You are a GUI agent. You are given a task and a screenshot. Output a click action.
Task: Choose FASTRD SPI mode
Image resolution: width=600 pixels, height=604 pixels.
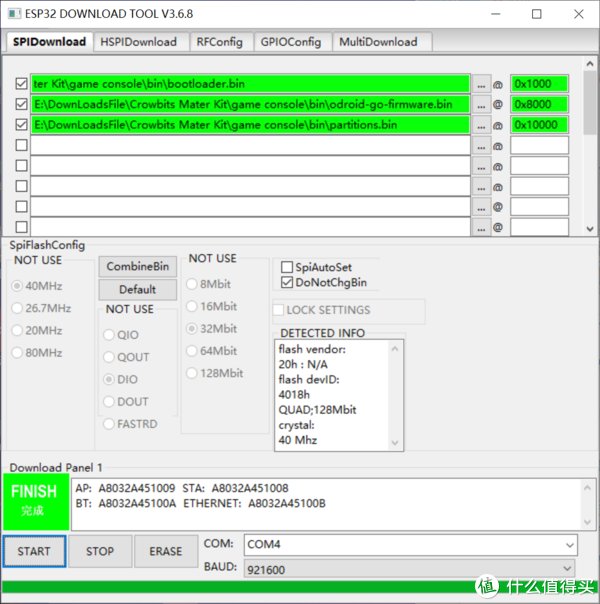pyautogui.click(x=109, y=424)
